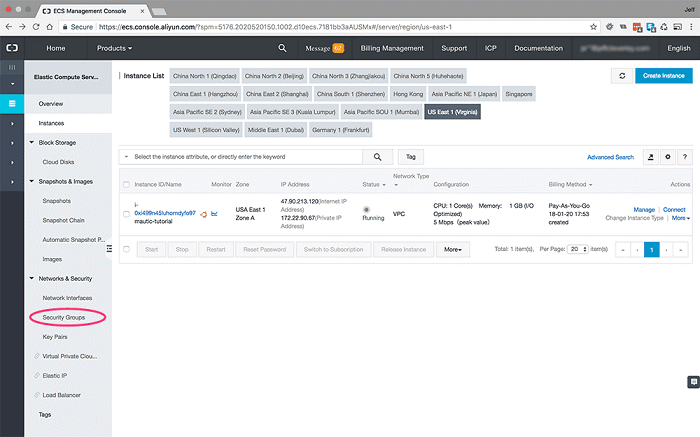Viewport: 700px width, 437px height.
Task: Click the Alibaba Cloud logo icon
Action: point(12,48)
